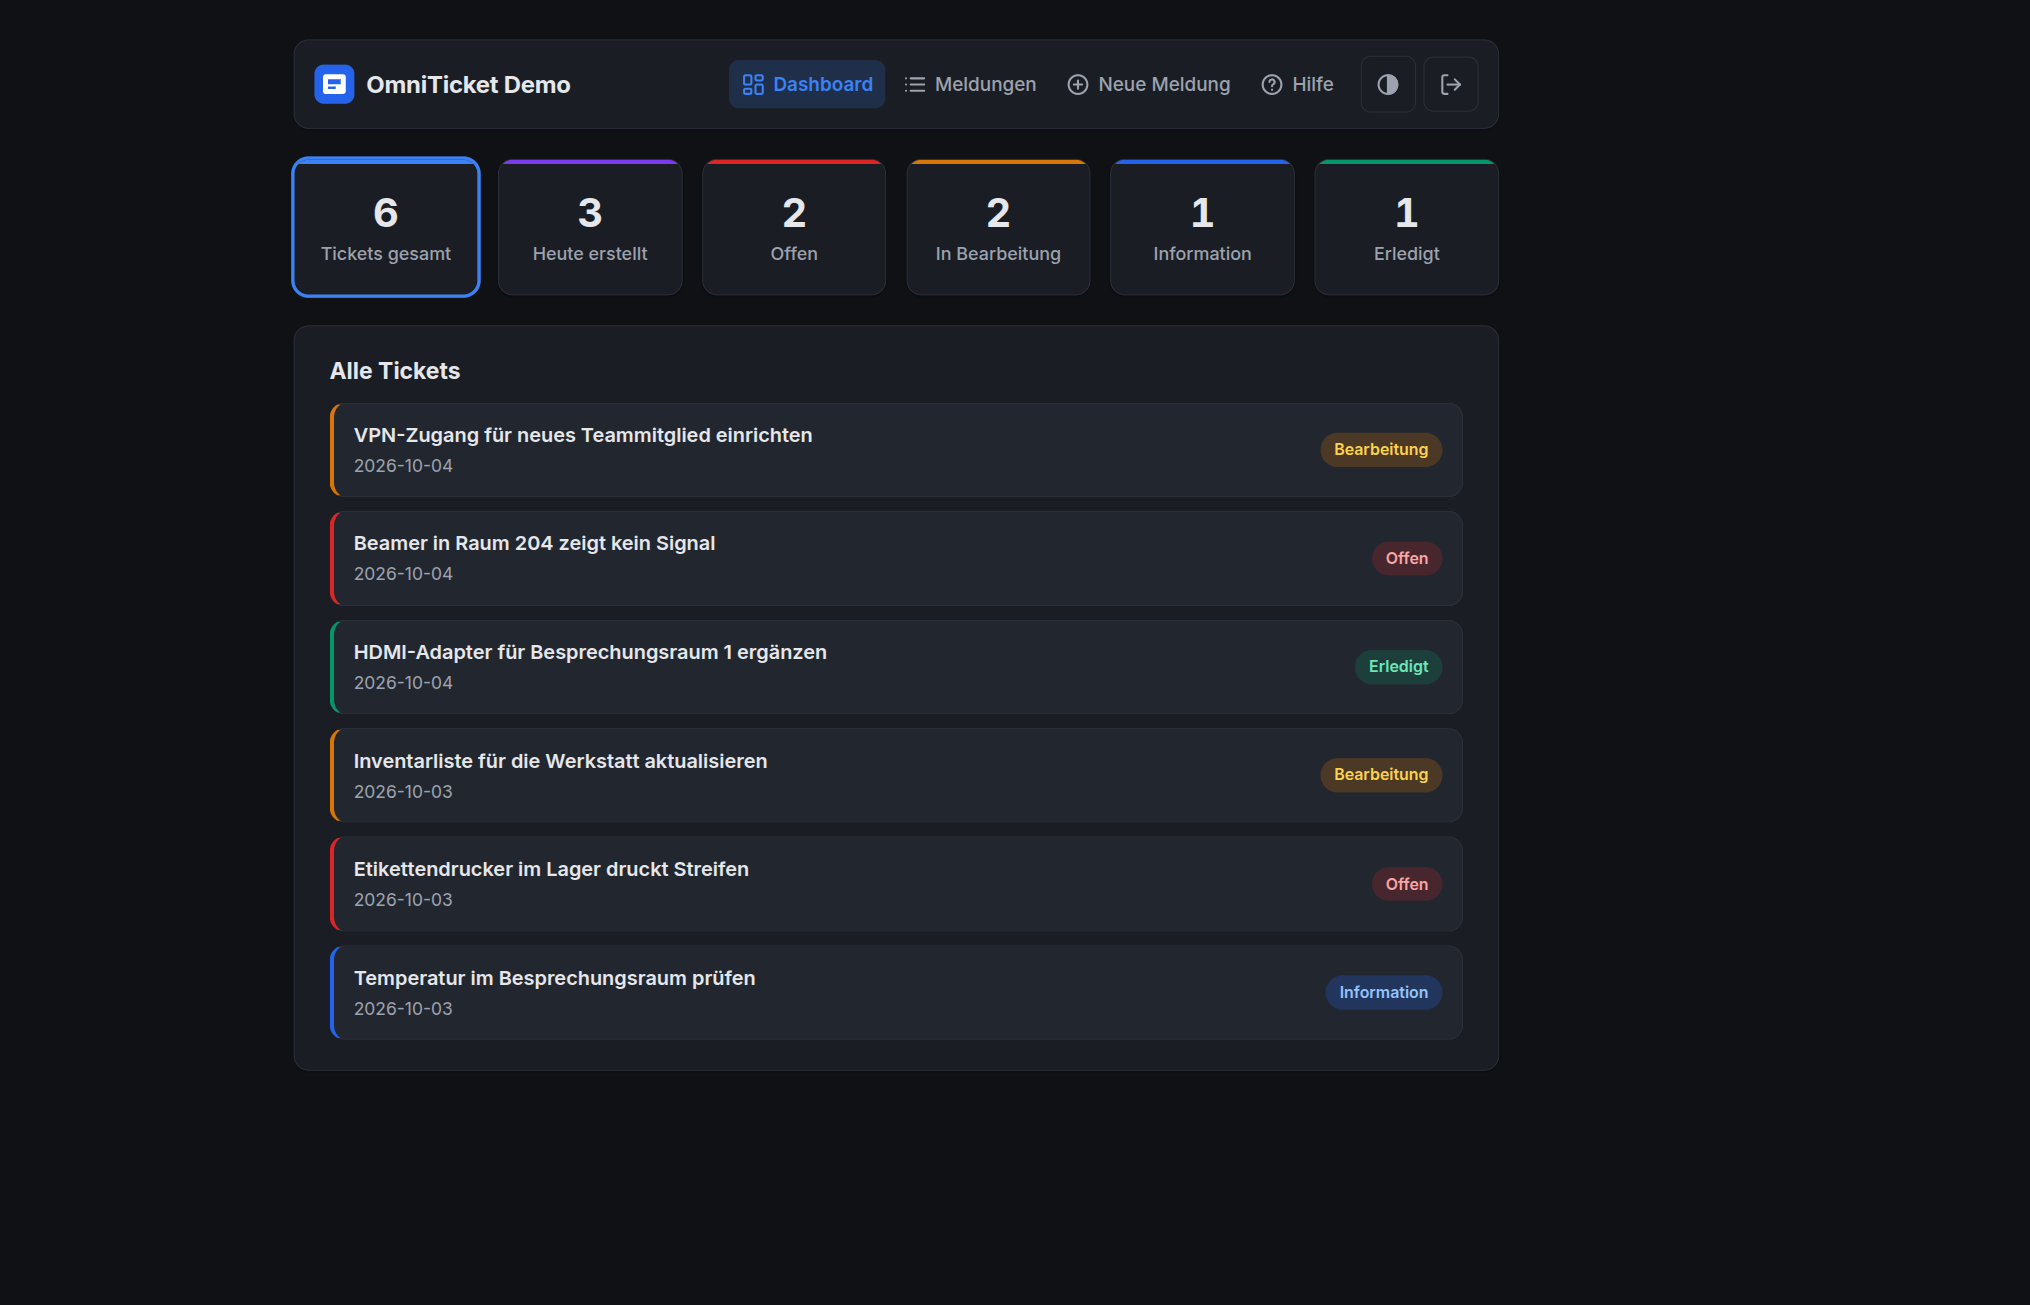Click Offen badge on Etikettendrucker ticket
This screenshot has width=2030, height=1305.
(x=1406, y=884)
